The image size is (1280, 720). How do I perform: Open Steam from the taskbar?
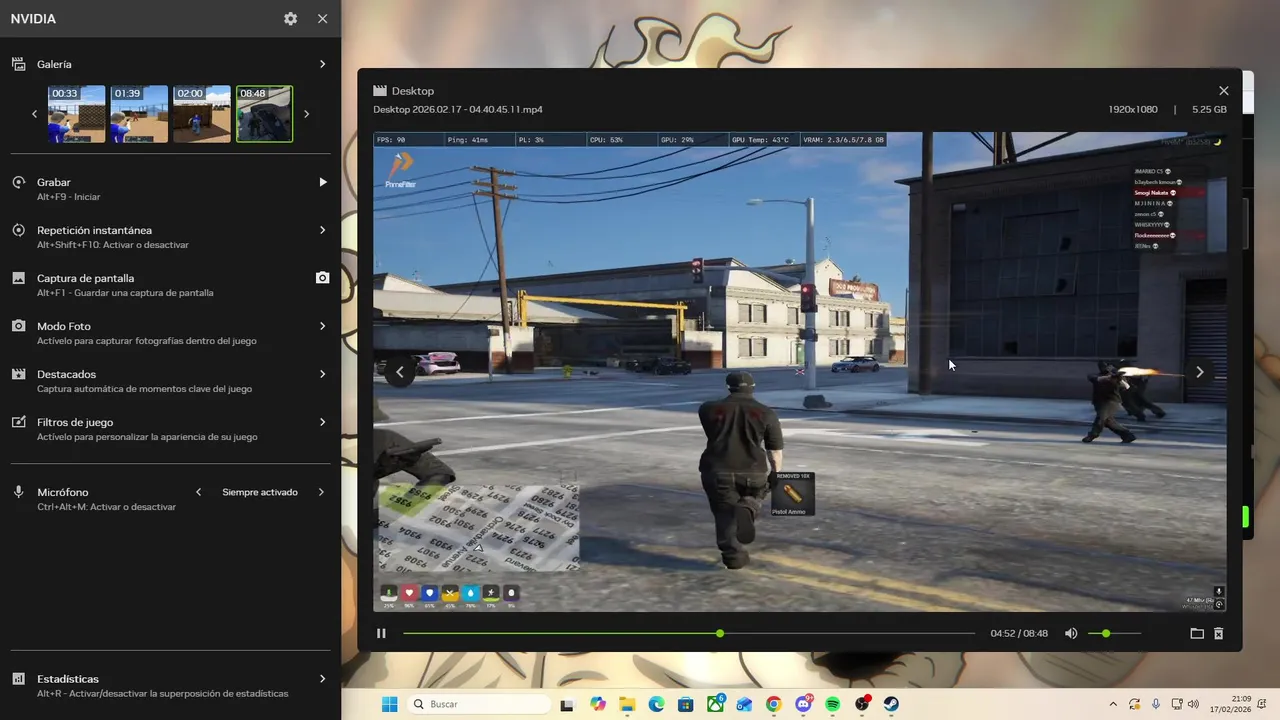coord(890,704)
